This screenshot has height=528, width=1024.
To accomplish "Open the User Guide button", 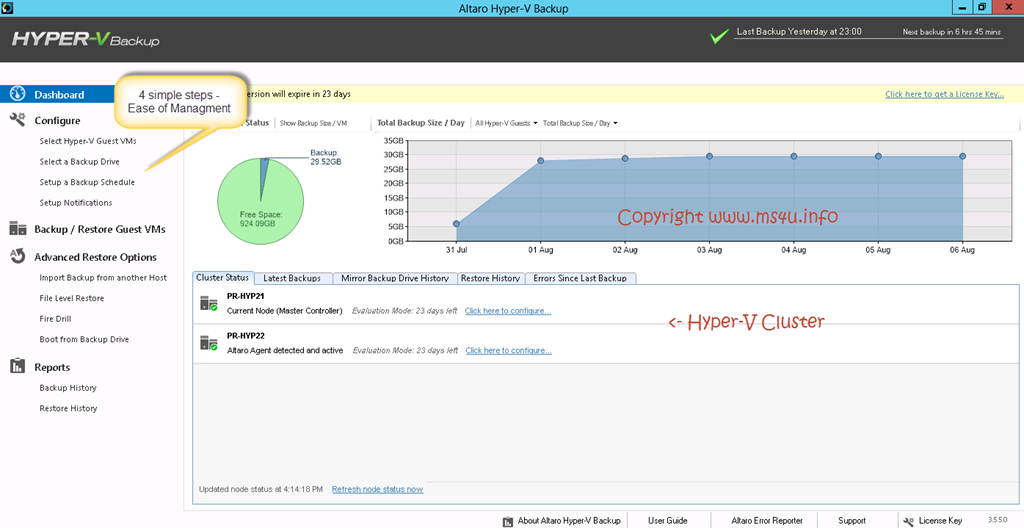I will click(667, 521).
